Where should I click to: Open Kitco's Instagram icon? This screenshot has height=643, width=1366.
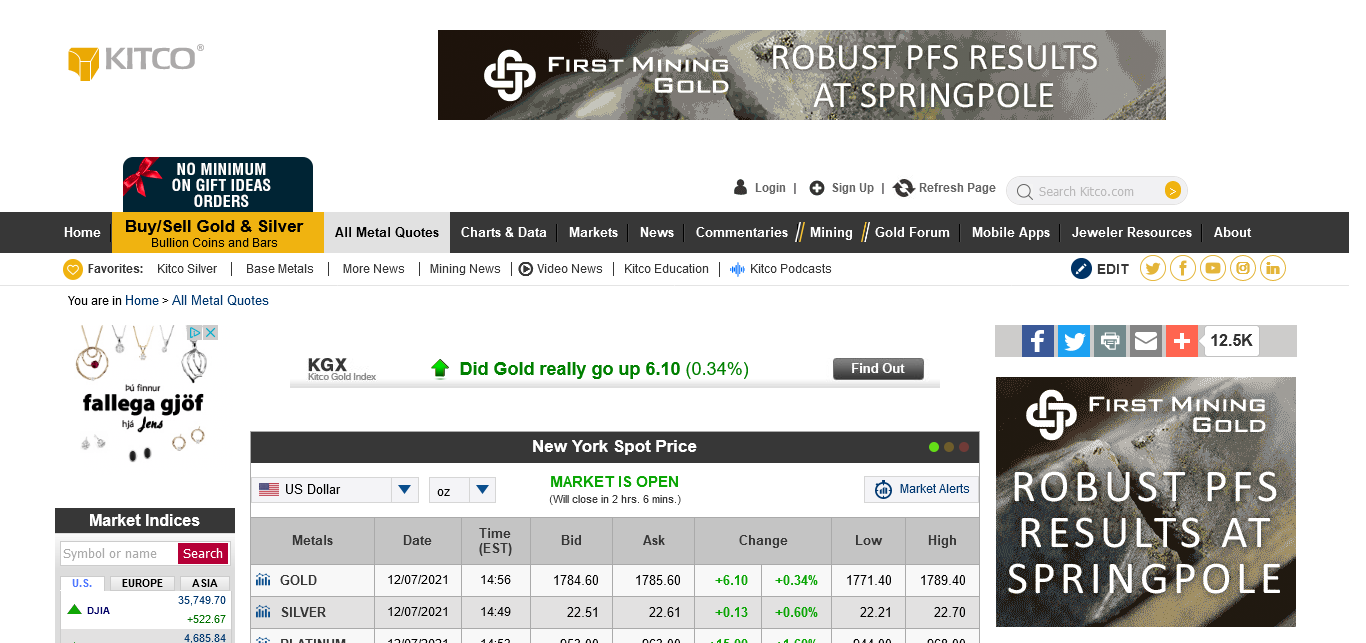click(x=1243, y=268)
